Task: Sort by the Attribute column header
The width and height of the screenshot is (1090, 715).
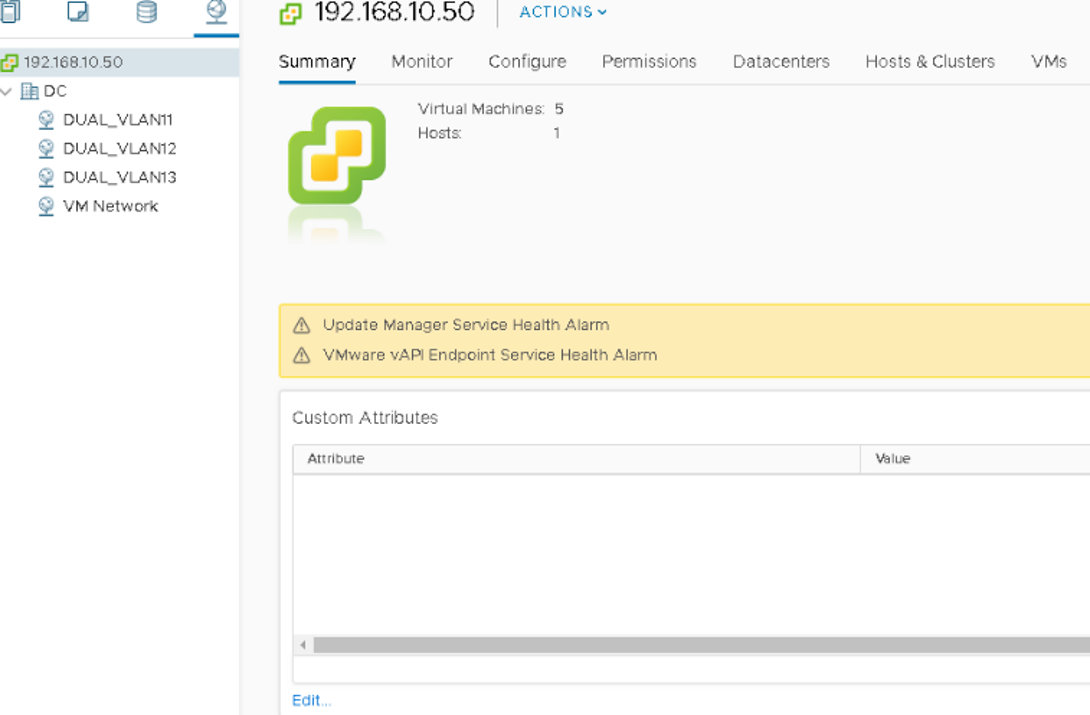Action: pos(576,459)
